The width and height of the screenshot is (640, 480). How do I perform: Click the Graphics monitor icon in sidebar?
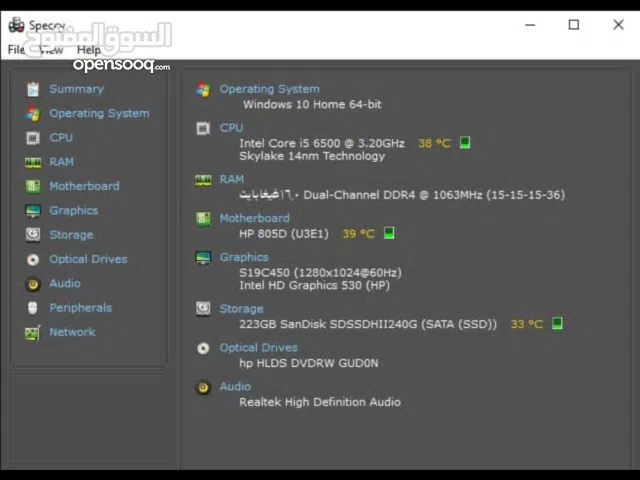[33, 211]
